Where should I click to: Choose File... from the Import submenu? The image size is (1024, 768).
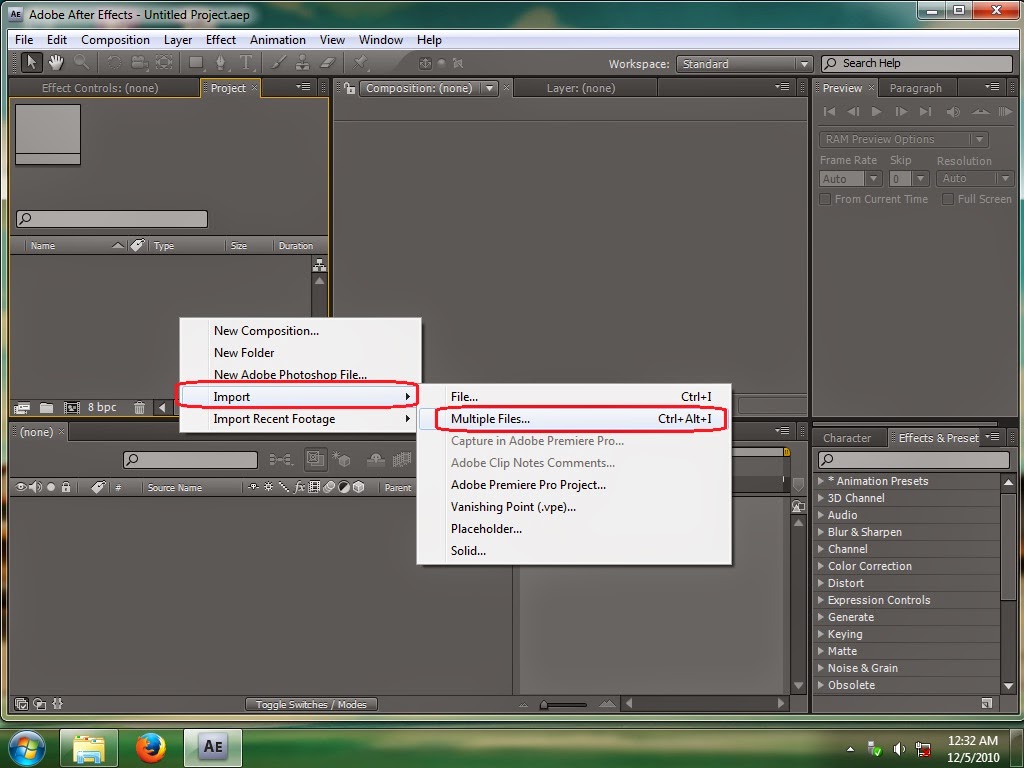tap(574, 396)
